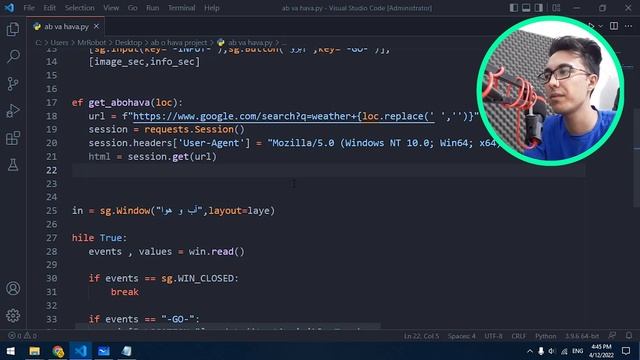Open the Run and Debug view
This screenshot has width=640, height=360.
(13, 111)
